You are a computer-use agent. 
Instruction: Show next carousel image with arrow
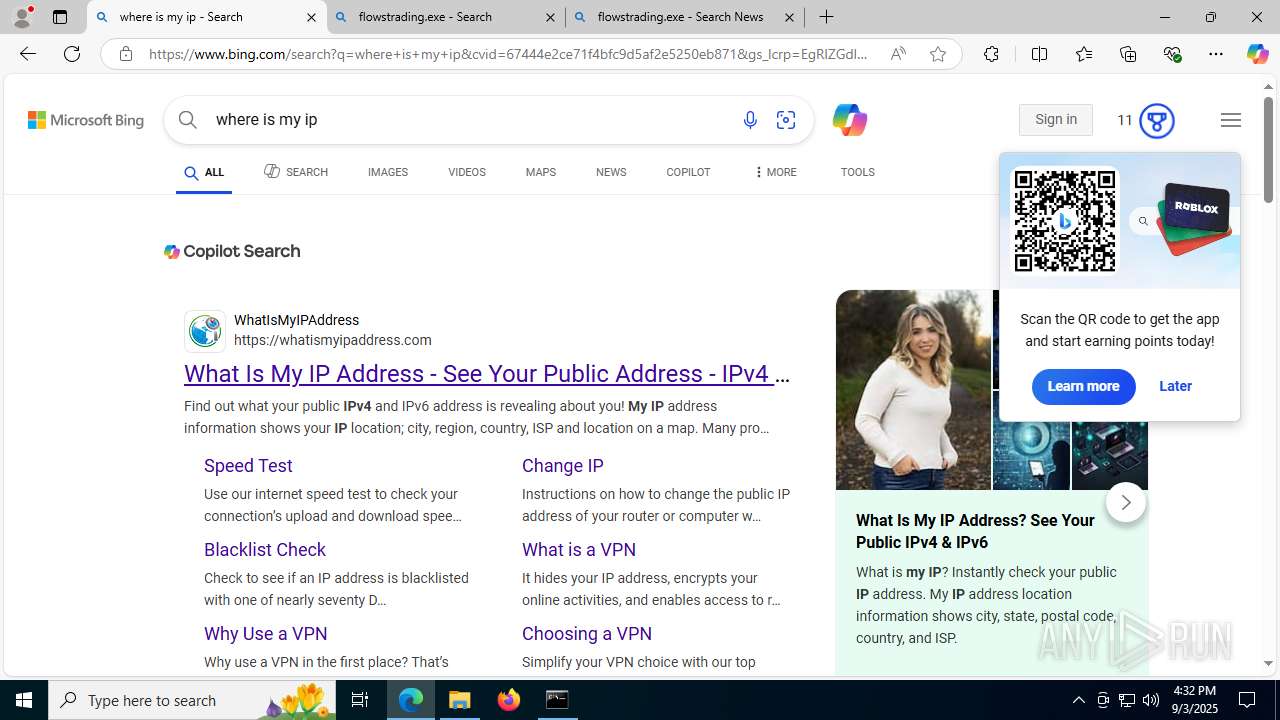tap(1125, 502)
